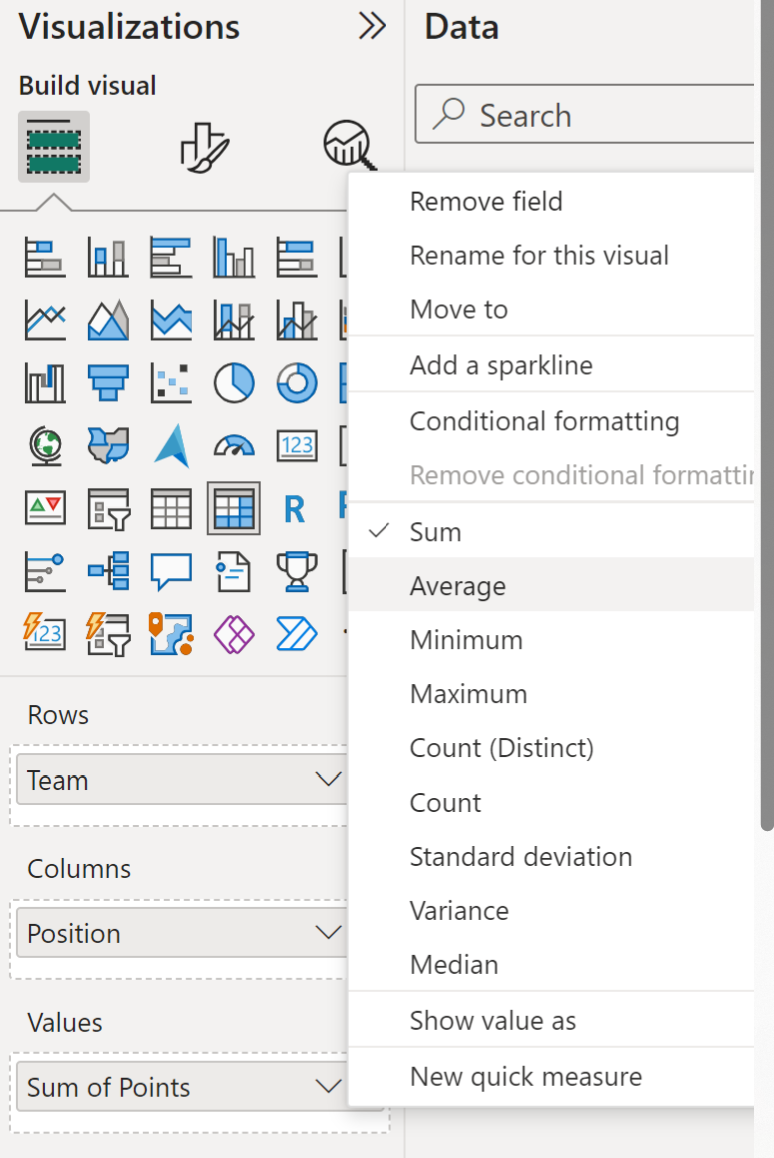774x1158 pixels.
Task: Expand the Sum of Points dropdown chevron
Action: point(328,1086)
